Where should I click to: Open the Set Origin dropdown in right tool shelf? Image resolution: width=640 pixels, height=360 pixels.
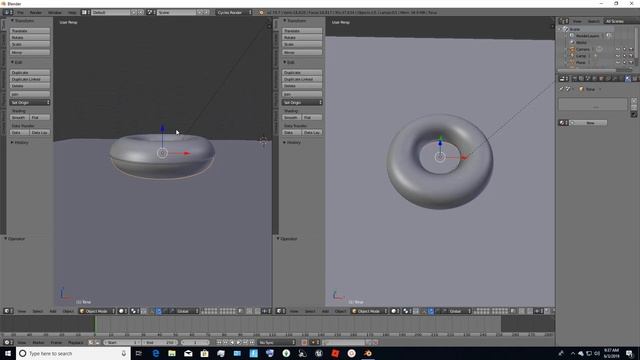coord(302,102)
